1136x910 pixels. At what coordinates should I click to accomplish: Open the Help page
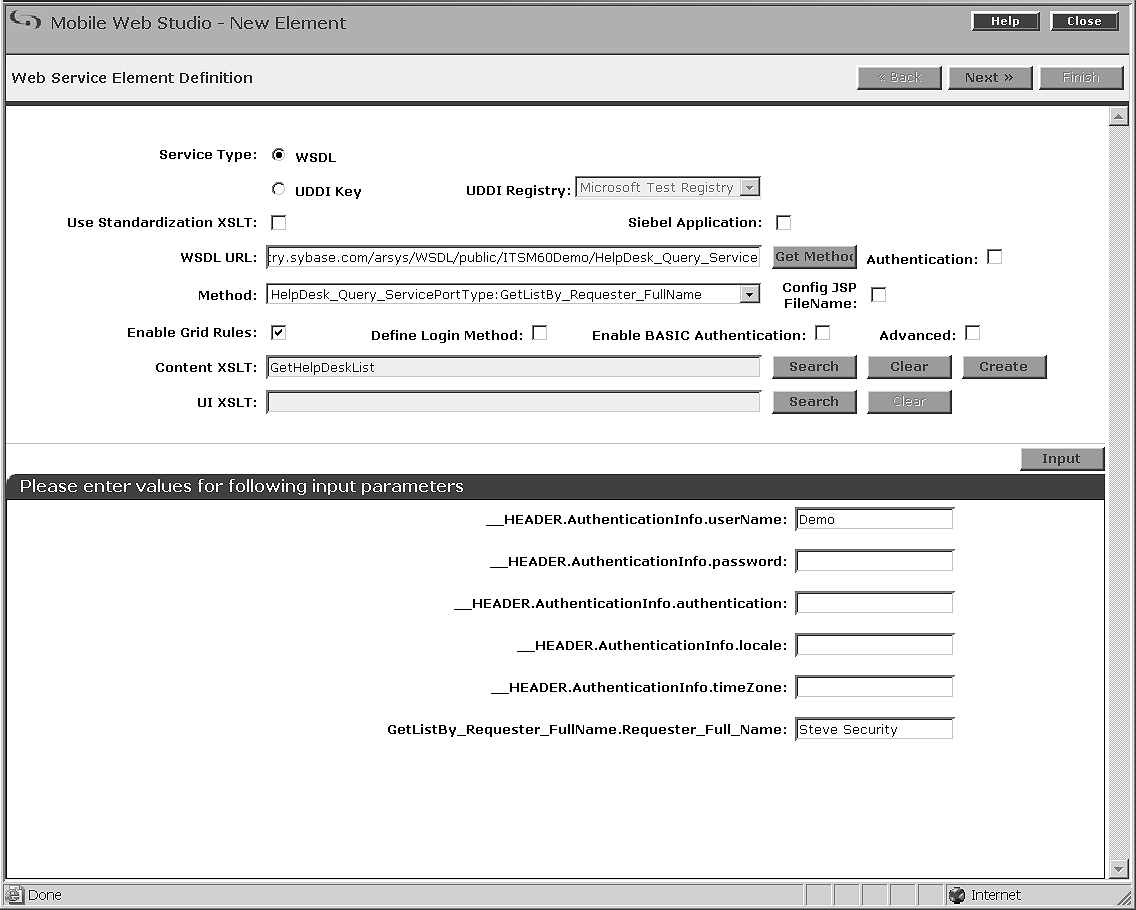[1005, 21]
